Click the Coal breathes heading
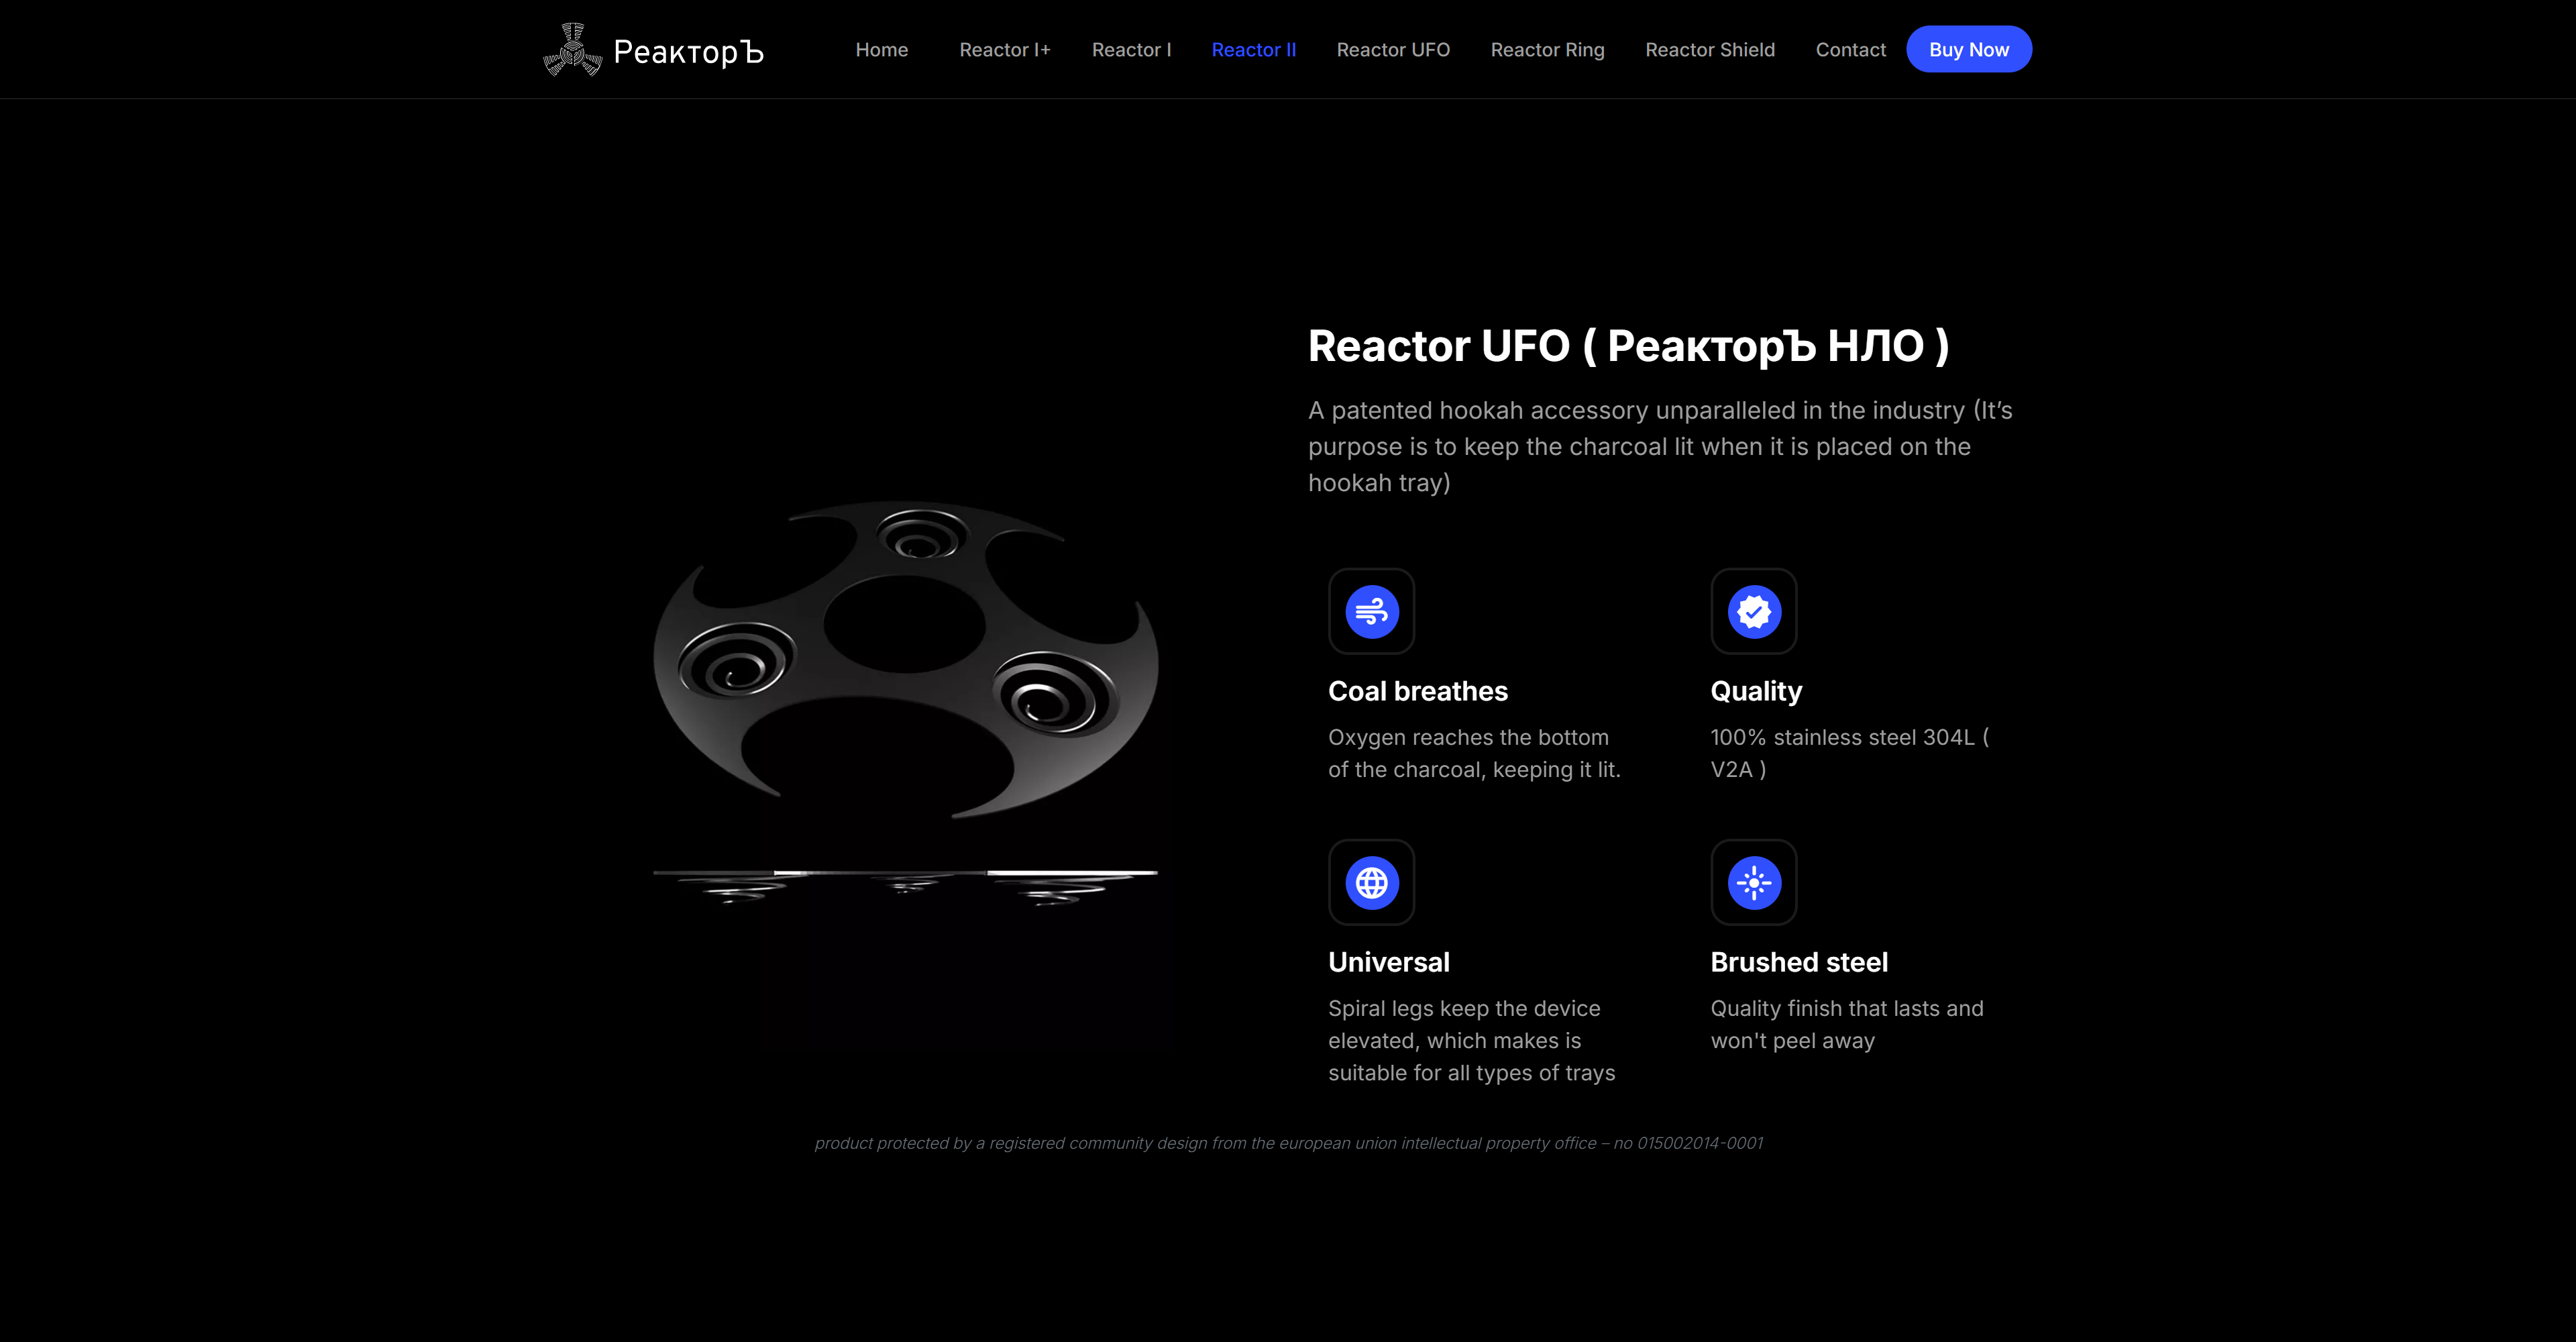 (x=1417, y=691)
